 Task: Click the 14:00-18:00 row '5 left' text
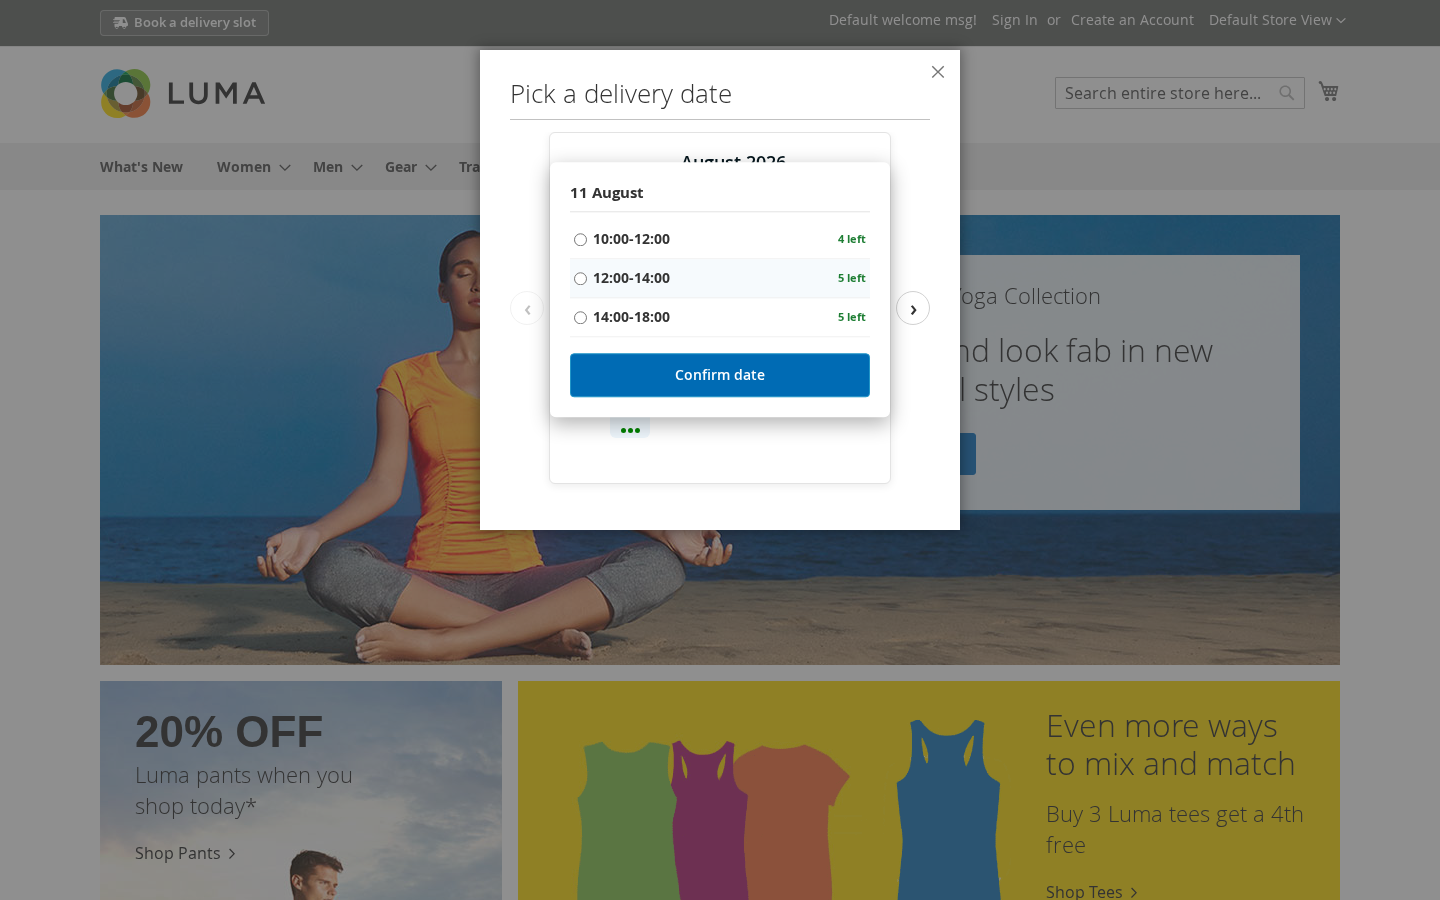point(852,317)
